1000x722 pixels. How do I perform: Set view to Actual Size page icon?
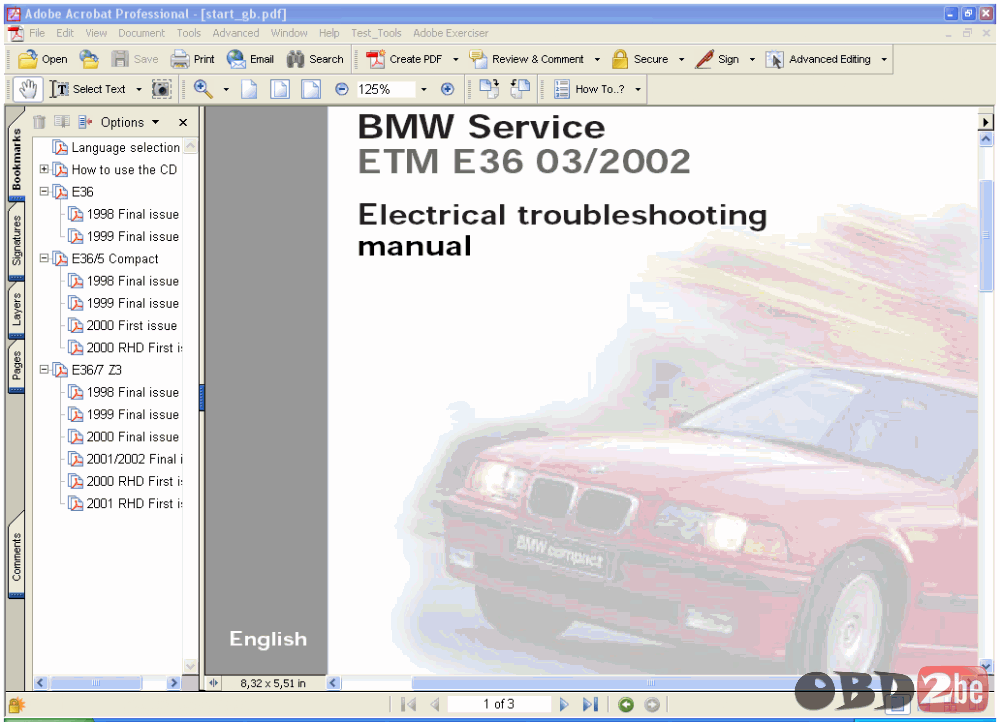249,89
